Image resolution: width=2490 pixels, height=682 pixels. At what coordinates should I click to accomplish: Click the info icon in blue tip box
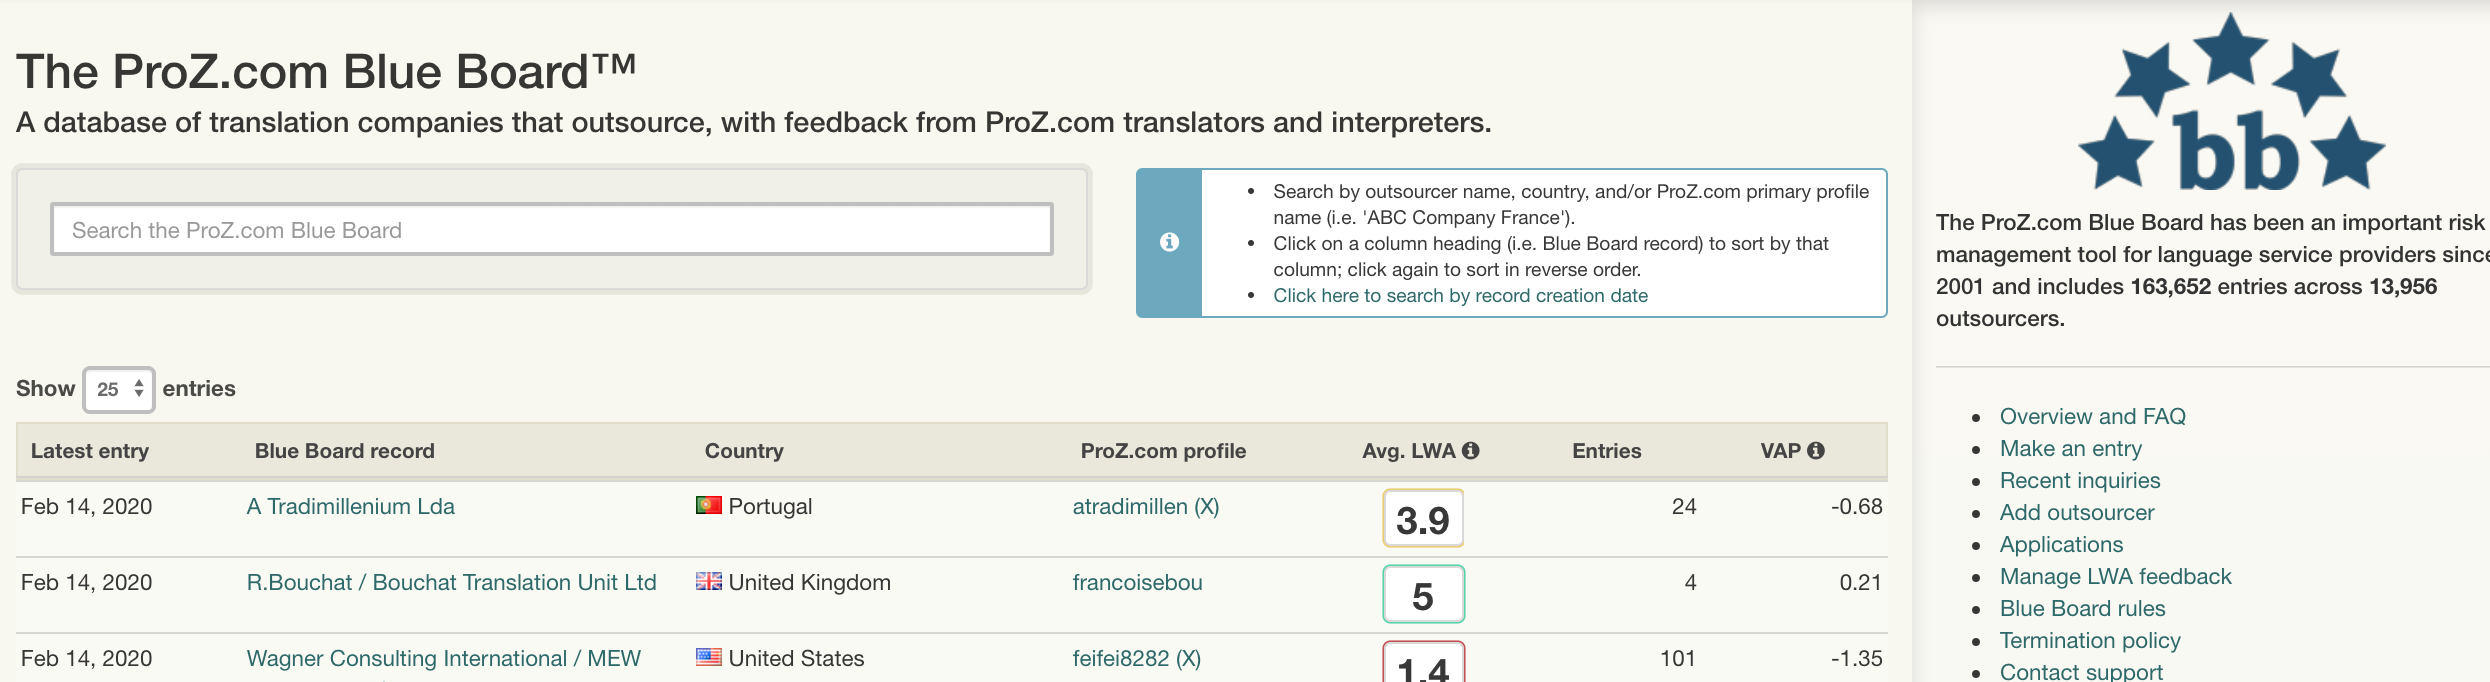pyautogui.click(x=1169, y=242)
